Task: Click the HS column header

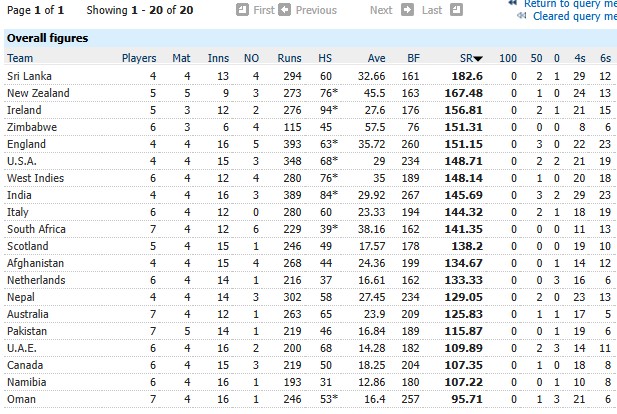Action: click(x=325, y=58)
